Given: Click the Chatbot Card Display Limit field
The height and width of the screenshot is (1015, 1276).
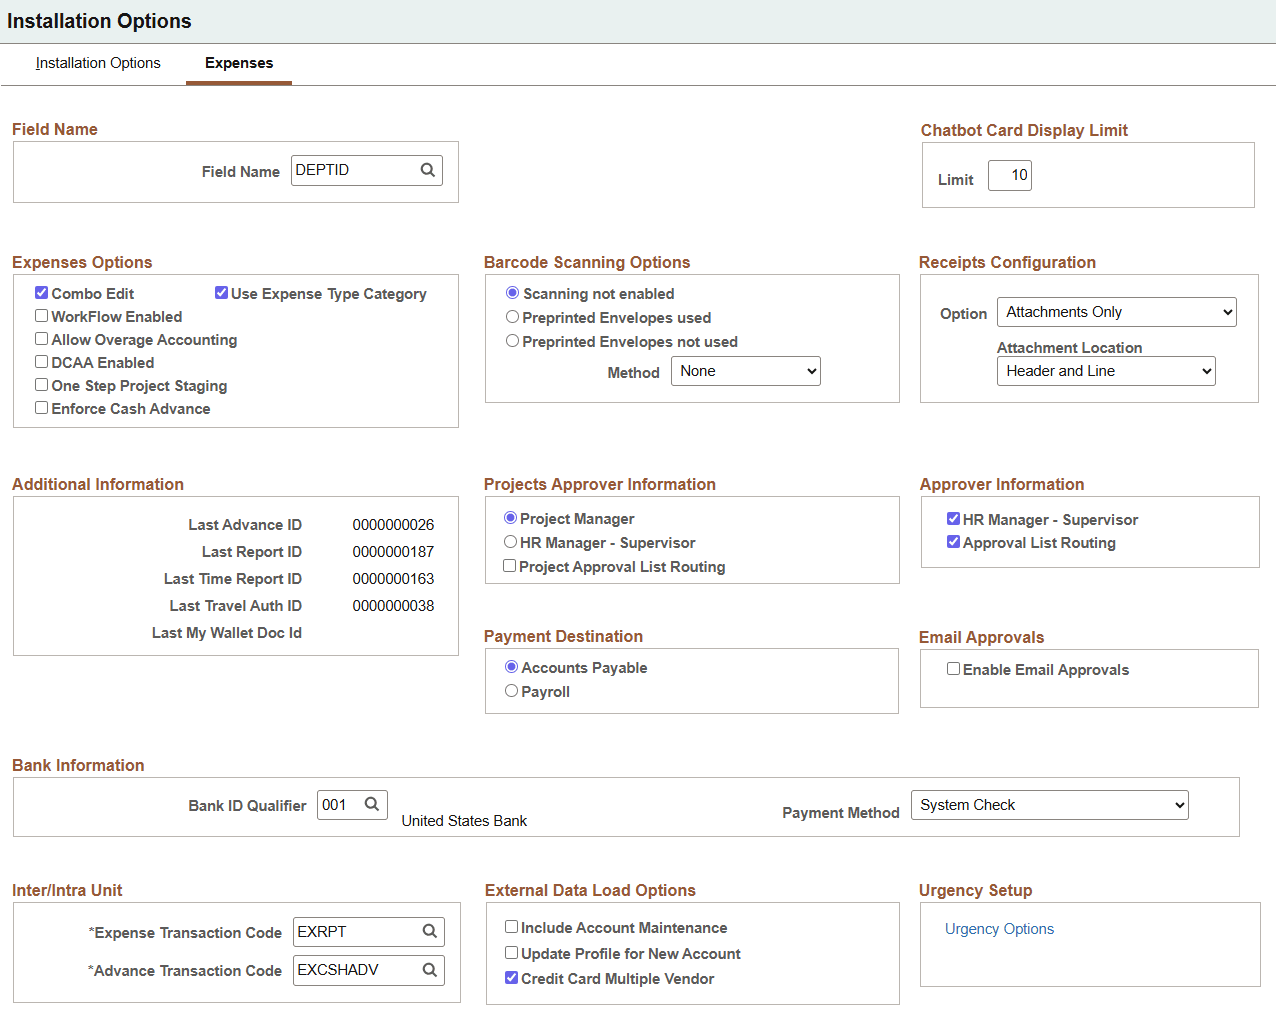Looking at the screenshot, I should [1009, 175].
